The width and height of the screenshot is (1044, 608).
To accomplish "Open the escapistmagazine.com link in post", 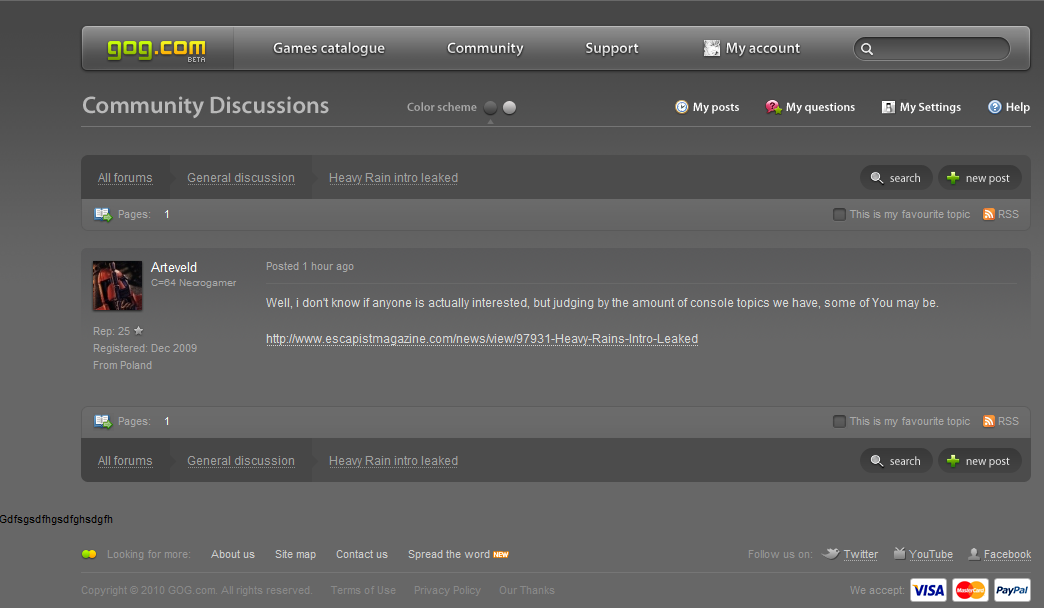I will (x=482, y=339).
